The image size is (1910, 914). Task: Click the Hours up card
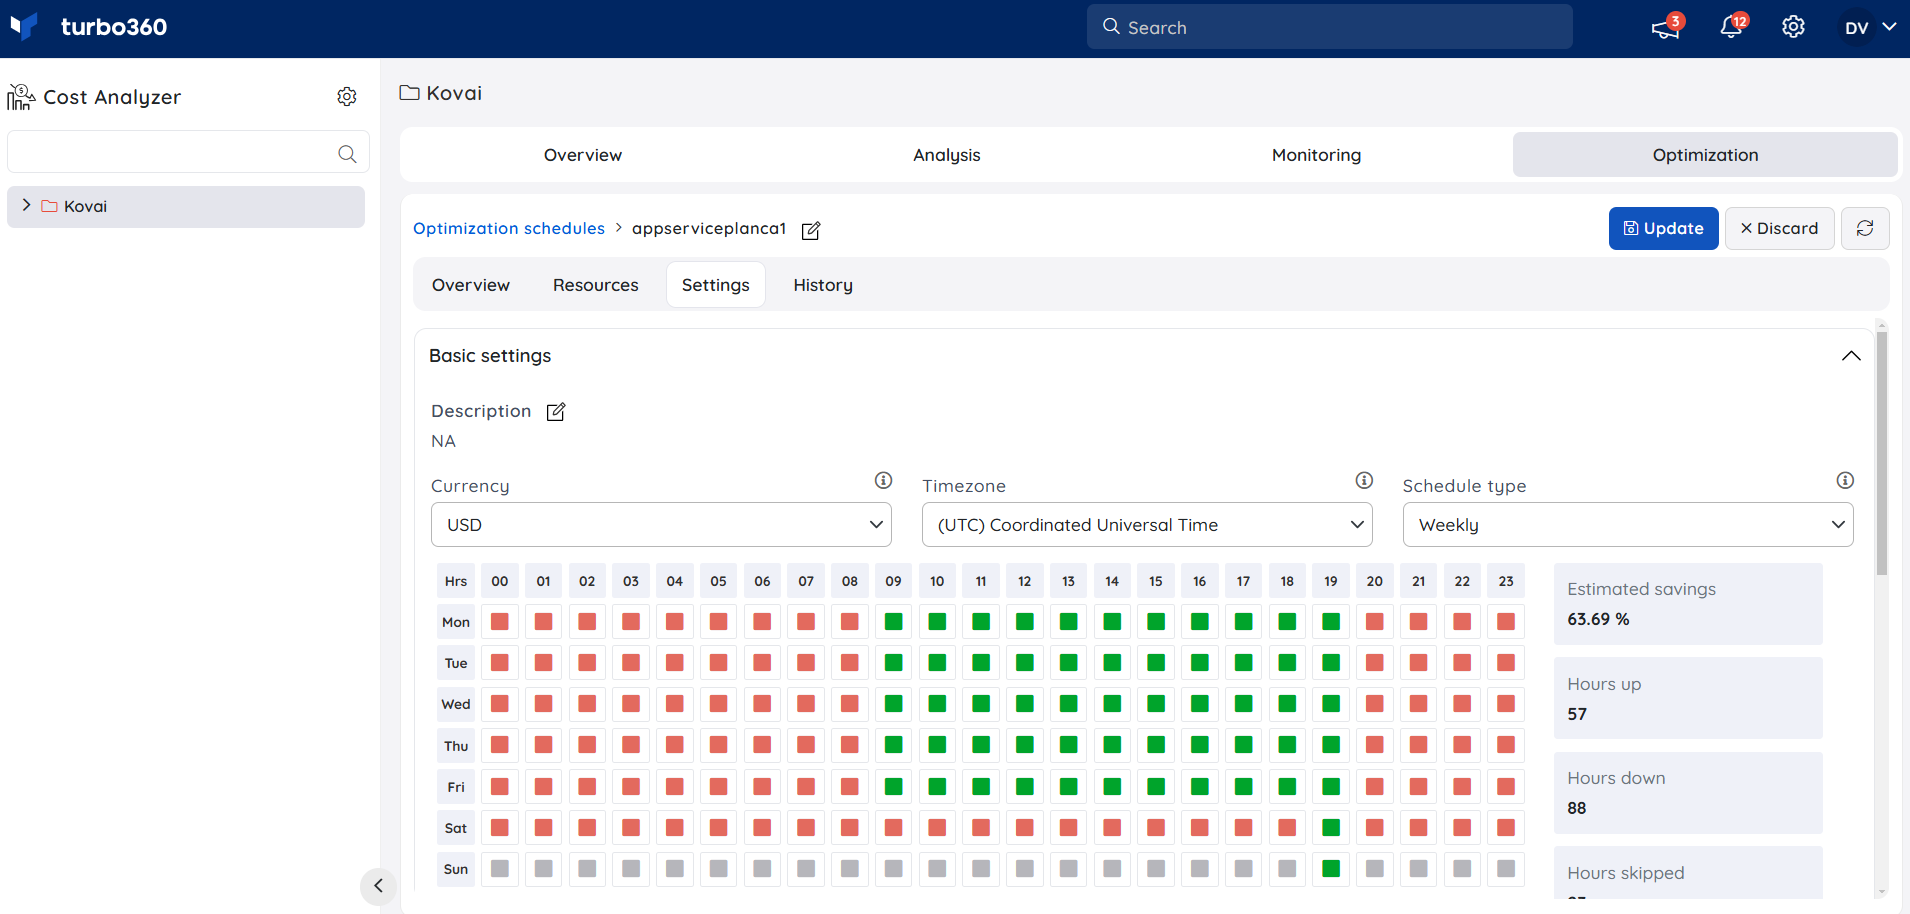click(x=1688, y=698)
